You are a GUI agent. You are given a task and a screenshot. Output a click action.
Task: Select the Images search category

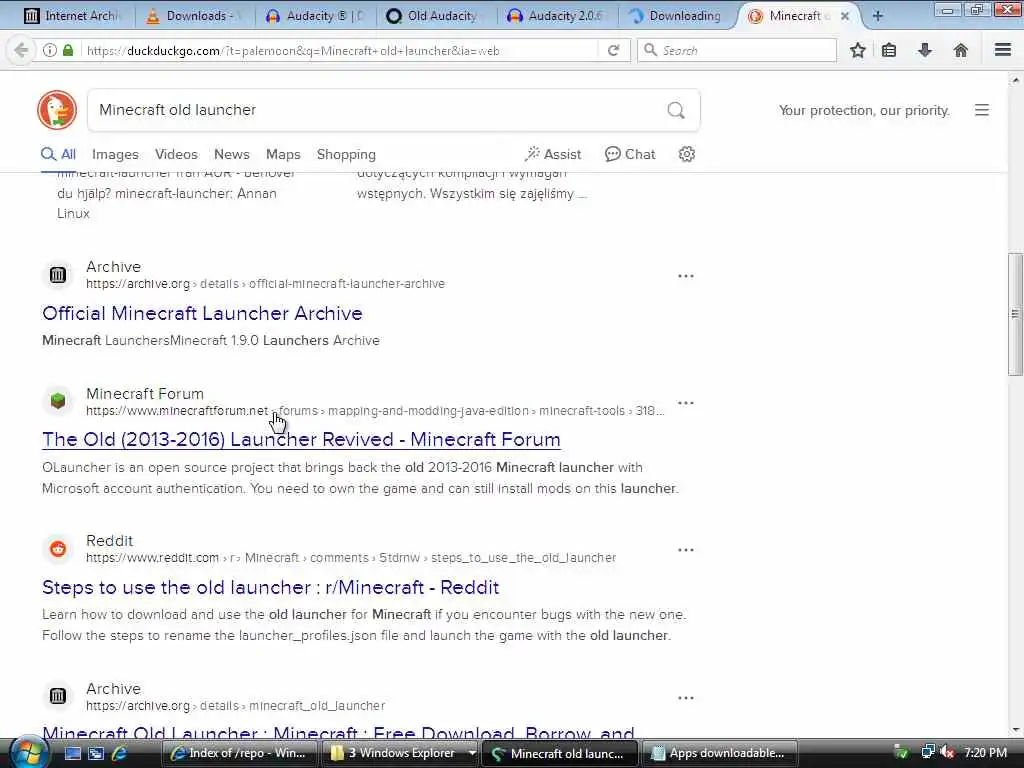(x=115, y=155)
